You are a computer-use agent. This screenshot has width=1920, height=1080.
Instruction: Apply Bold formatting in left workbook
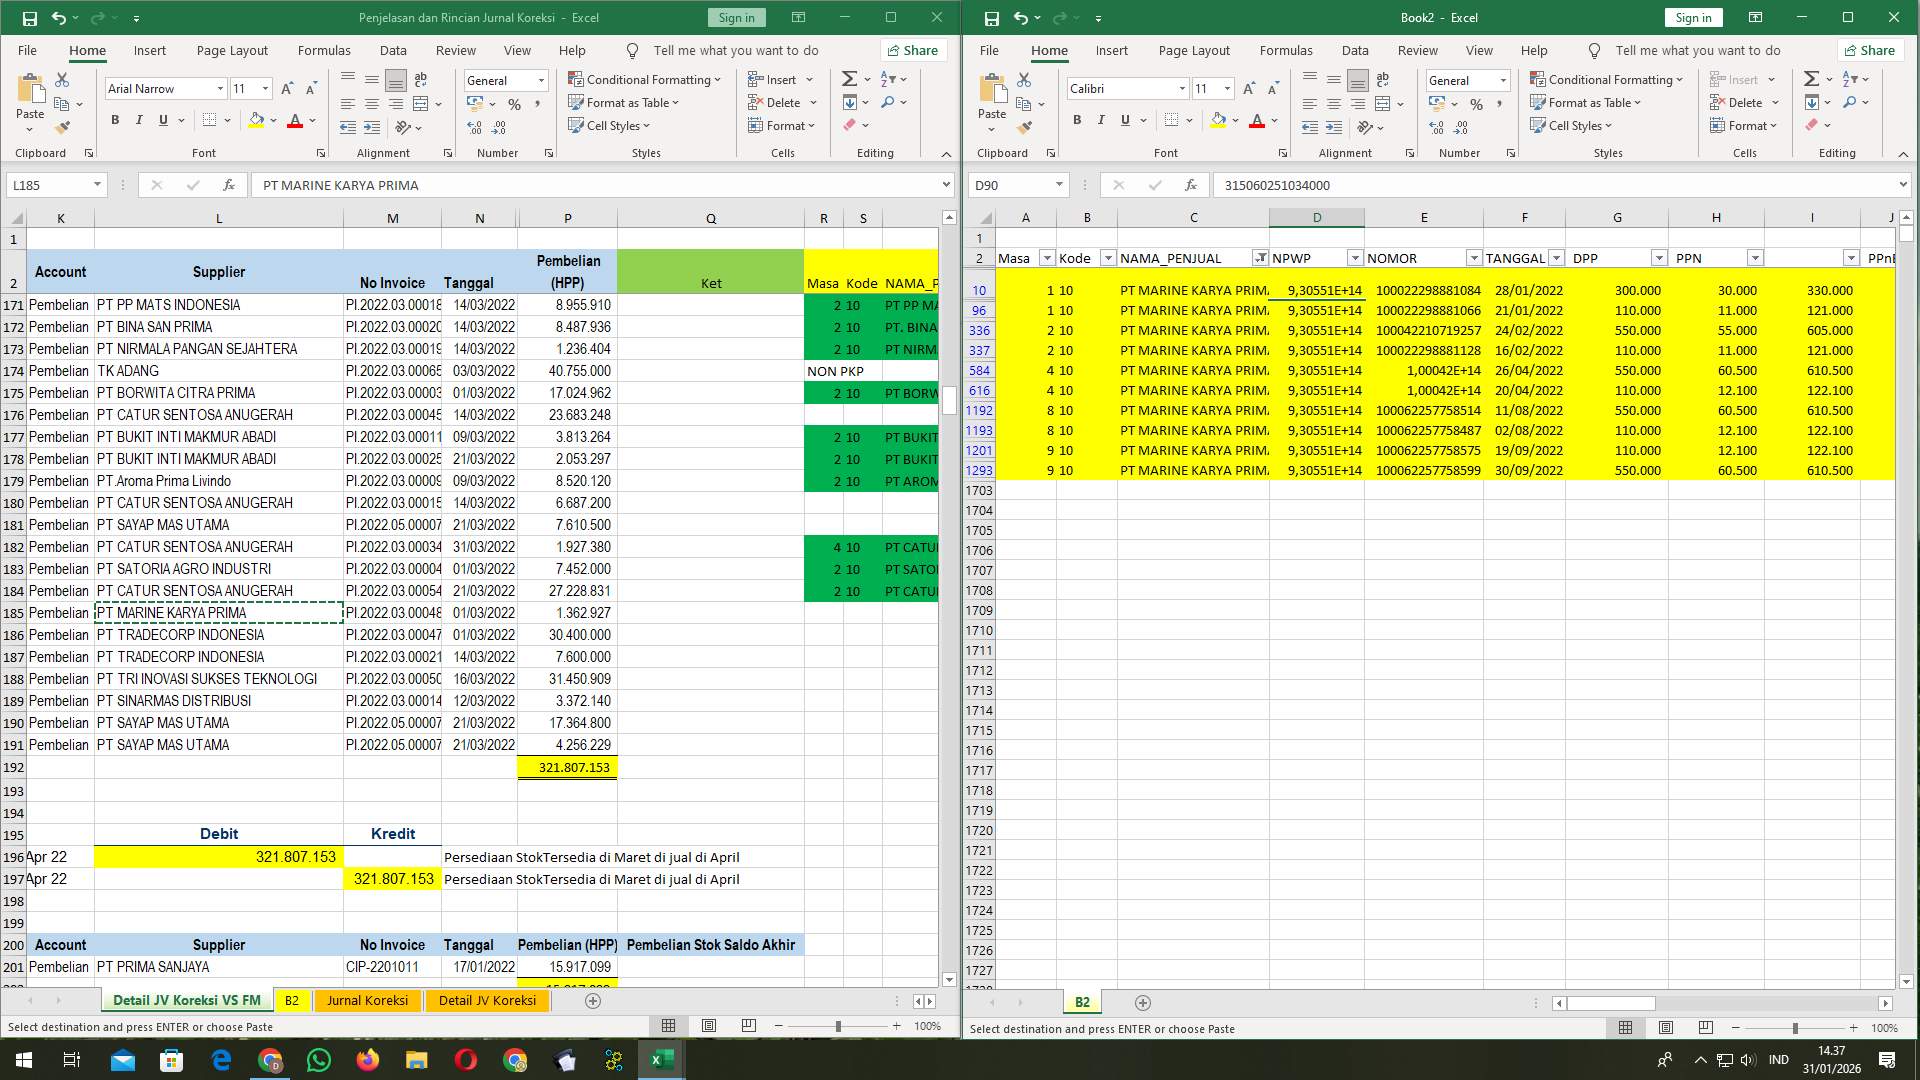pos(114,120)
